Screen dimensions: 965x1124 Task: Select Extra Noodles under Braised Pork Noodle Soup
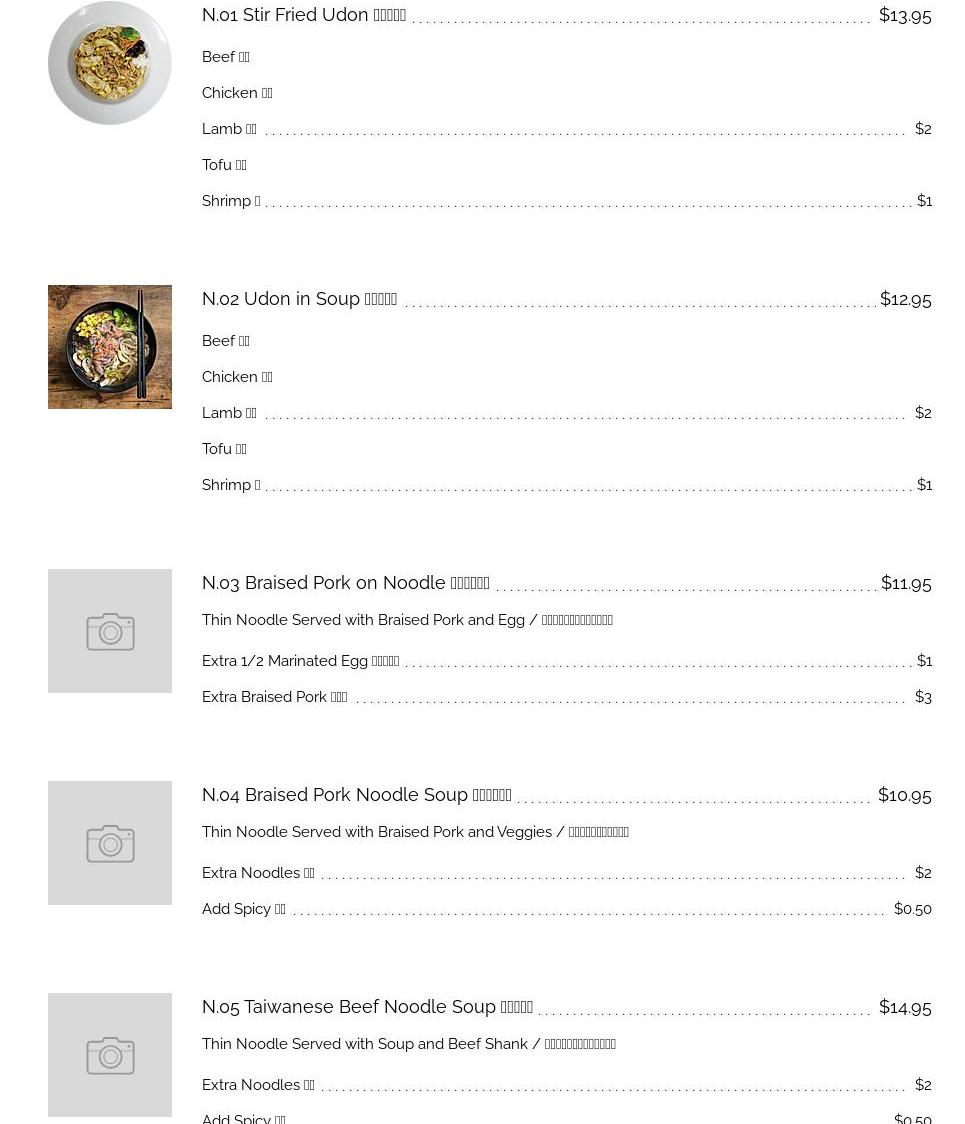pos(258,873)
